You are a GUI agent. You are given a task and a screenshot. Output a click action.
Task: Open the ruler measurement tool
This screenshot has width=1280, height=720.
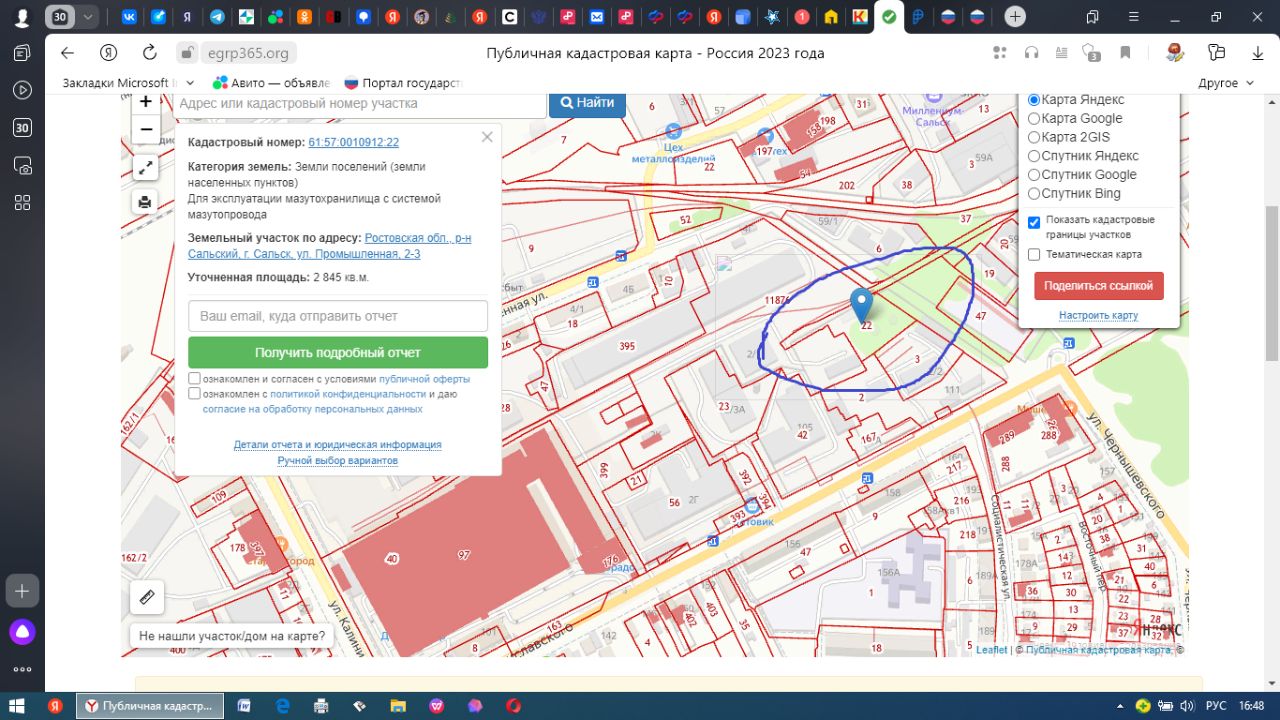click(147, 598)
